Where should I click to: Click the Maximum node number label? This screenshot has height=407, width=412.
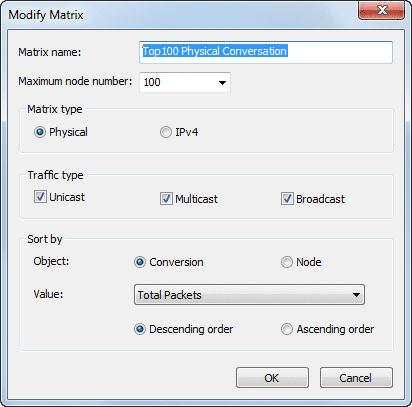[75, 81]
